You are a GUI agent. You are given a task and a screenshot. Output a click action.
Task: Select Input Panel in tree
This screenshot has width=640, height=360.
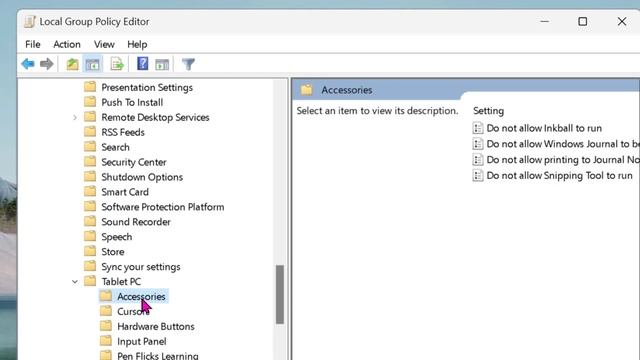(x=142, y=342)
